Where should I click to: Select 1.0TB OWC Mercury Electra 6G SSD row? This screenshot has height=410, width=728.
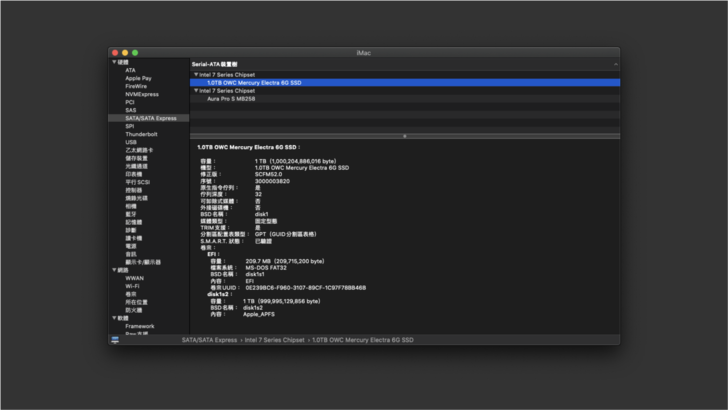pos(254,83)
